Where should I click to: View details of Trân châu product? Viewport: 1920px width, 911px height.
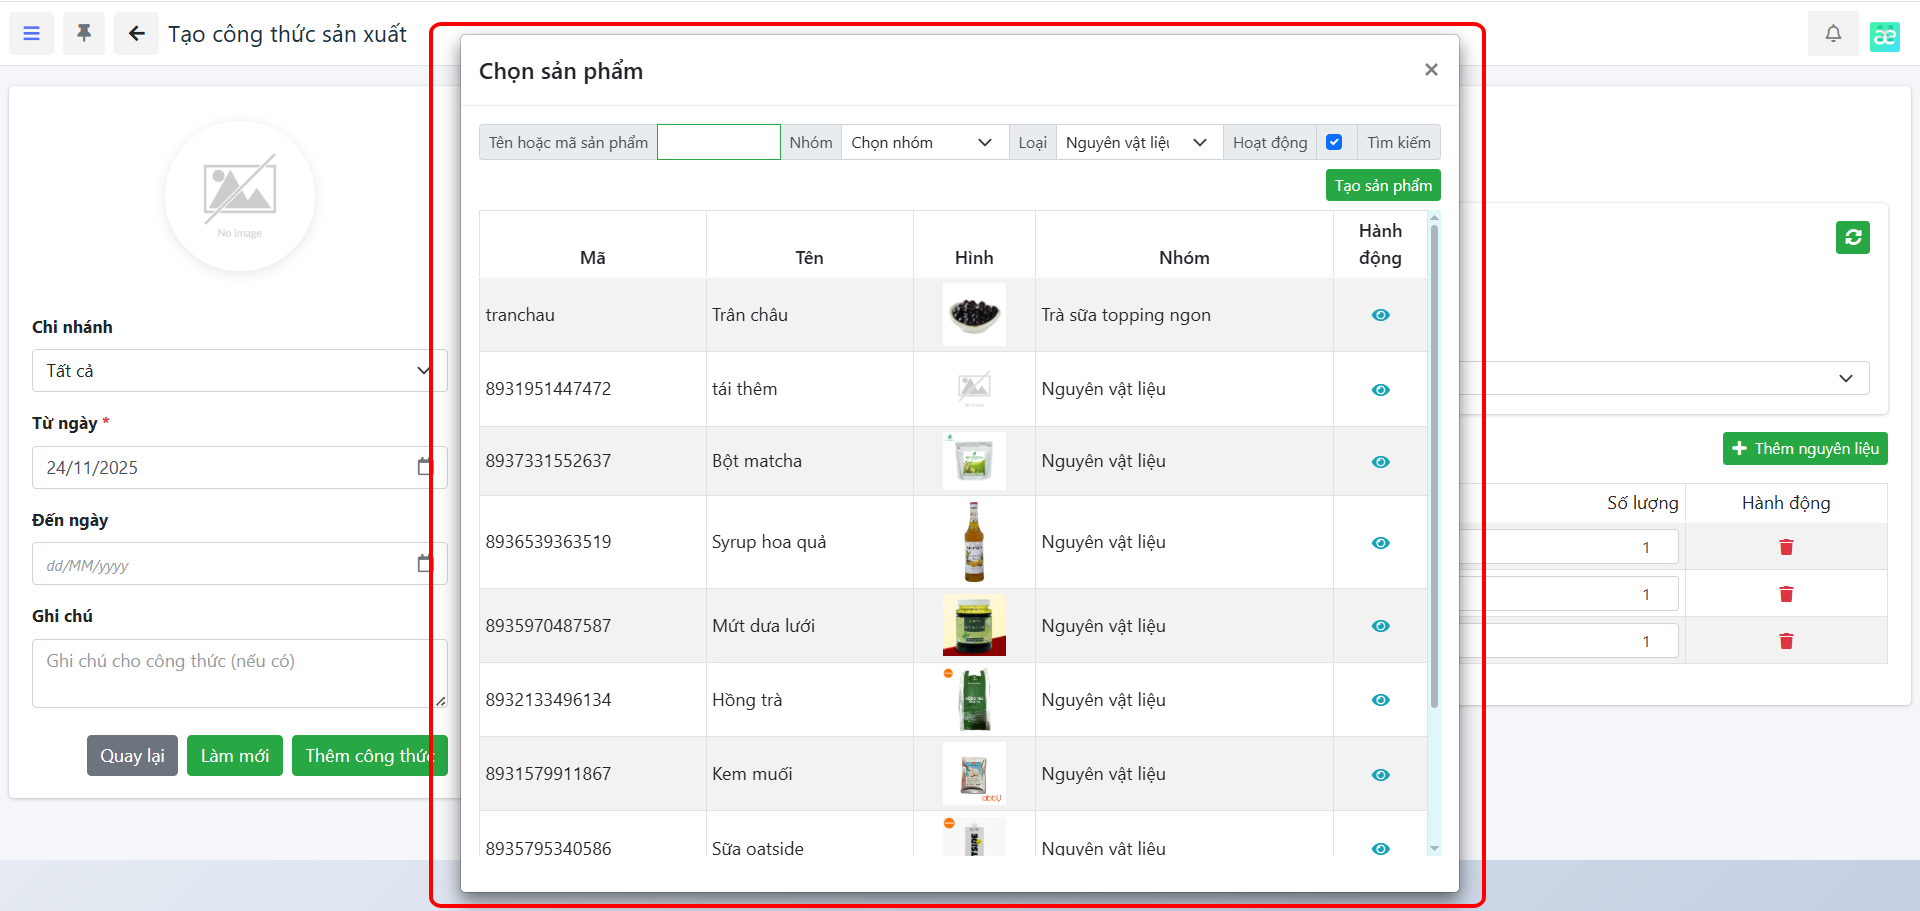(x=1380, y=315)
